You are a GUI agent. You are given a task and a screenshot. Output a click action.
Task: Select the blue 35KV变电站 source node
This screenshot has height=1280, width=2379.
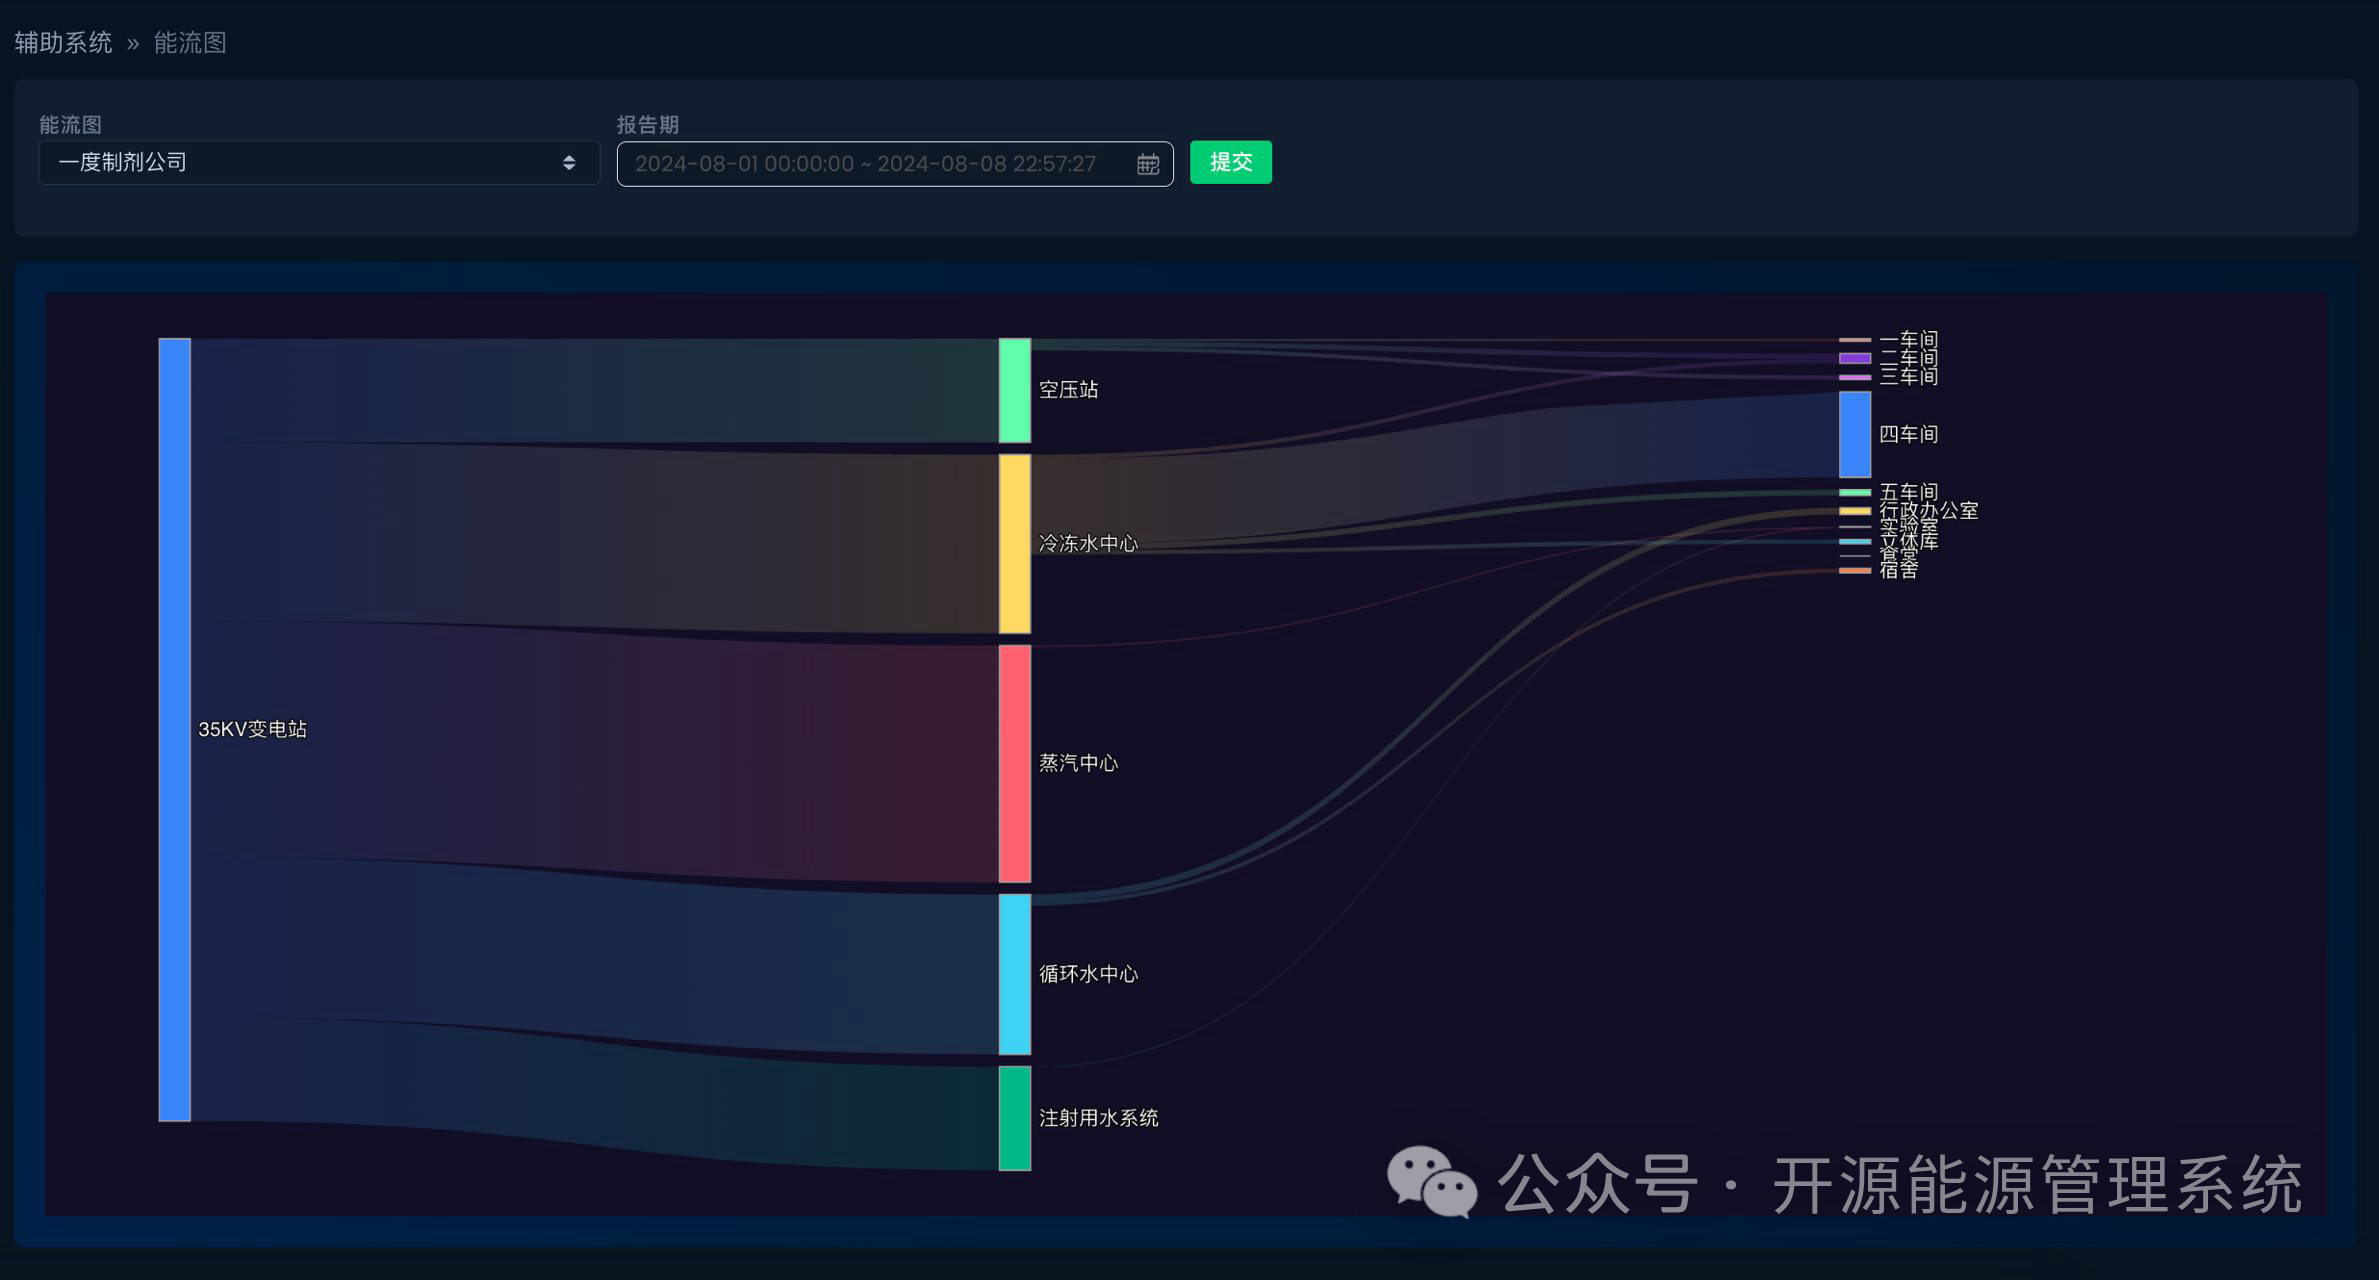(x=174, y=729)
